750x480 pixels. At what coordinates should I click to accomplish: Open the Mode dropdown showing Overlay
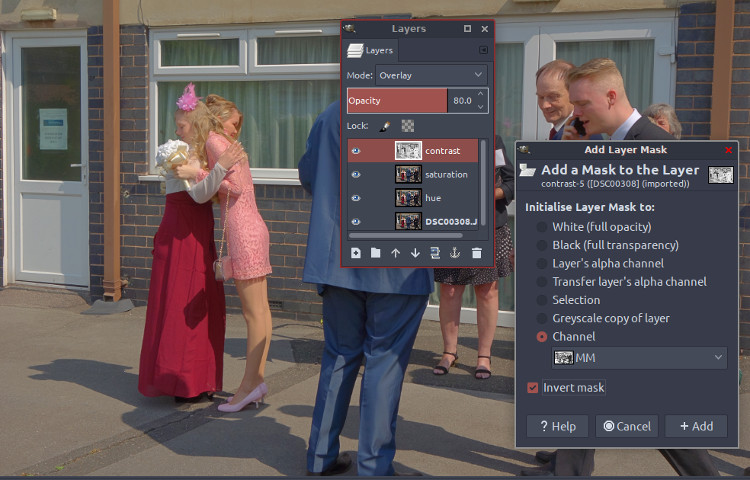pyautogui.click(x=431, y=75)
